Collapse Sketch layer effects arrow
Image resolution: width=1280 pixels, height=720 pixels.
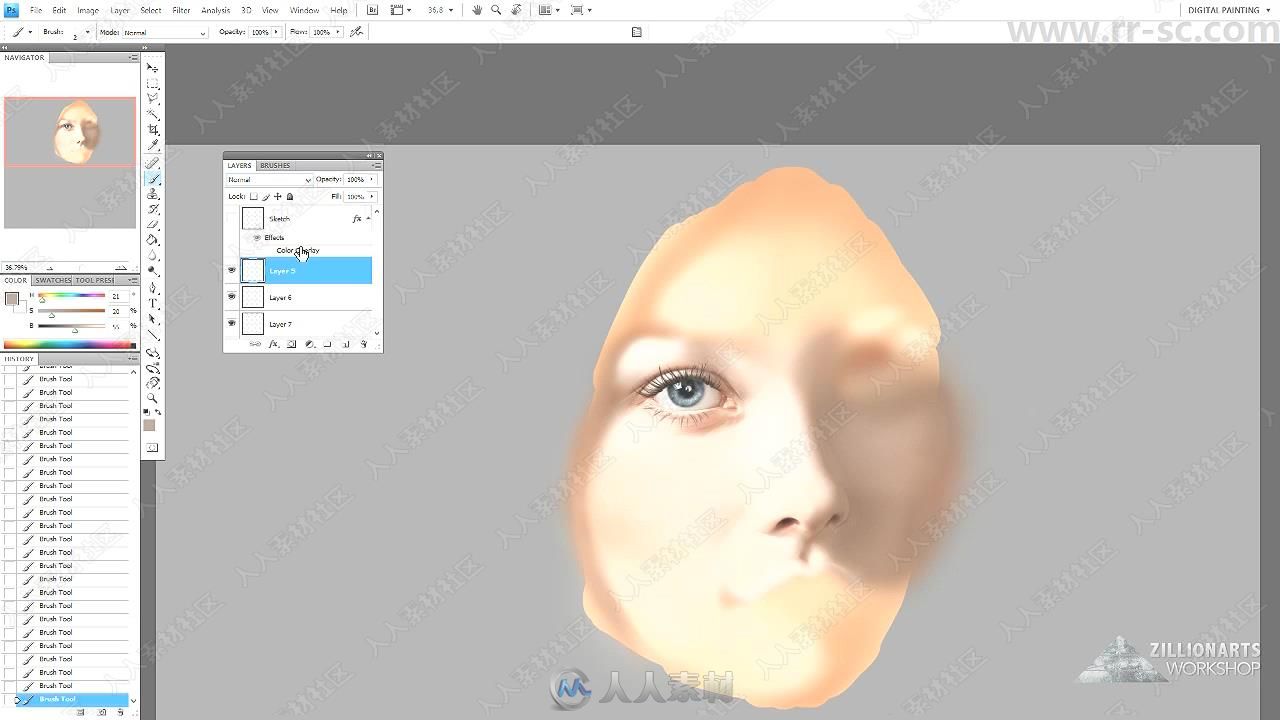(x=368, y=218)
